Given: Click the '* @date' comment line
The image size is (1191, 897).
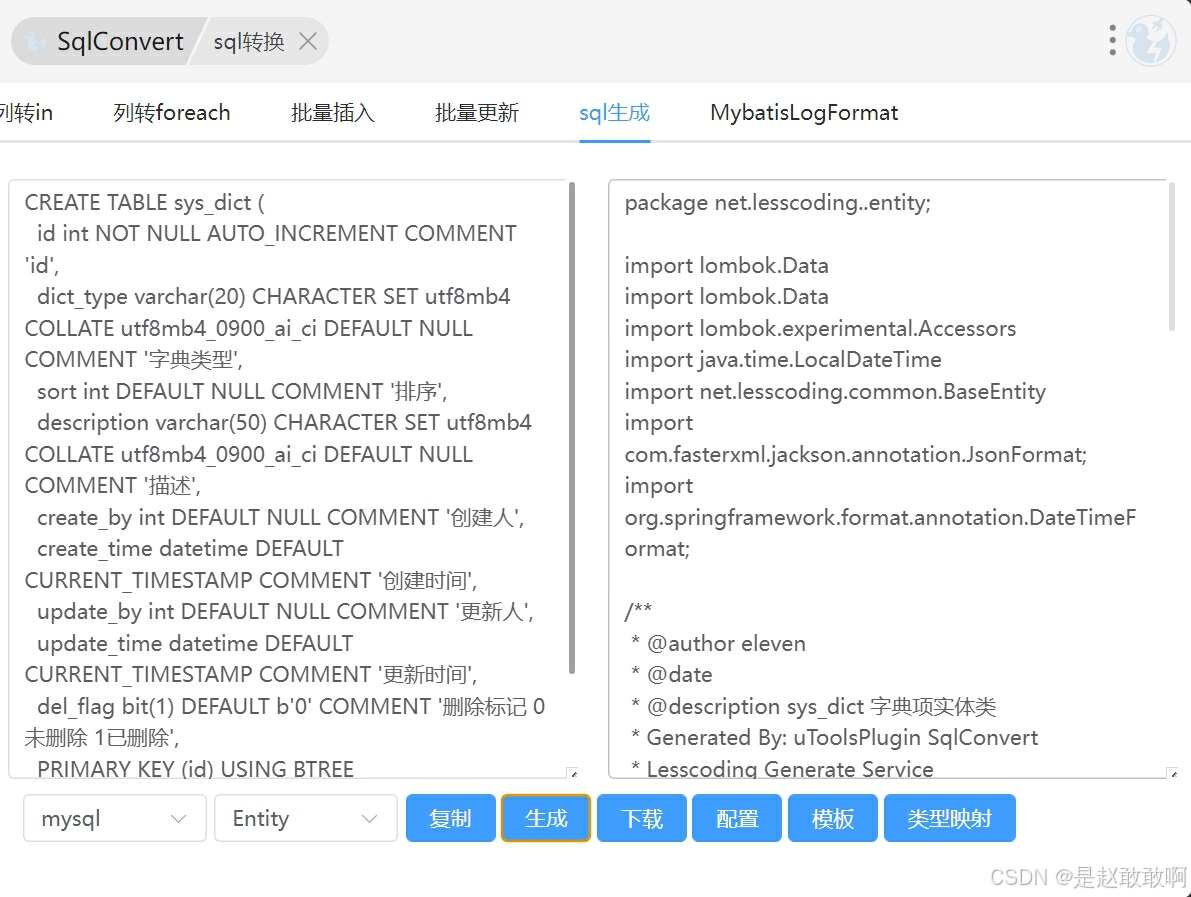Looking at the screenshot, I should 671,674.
